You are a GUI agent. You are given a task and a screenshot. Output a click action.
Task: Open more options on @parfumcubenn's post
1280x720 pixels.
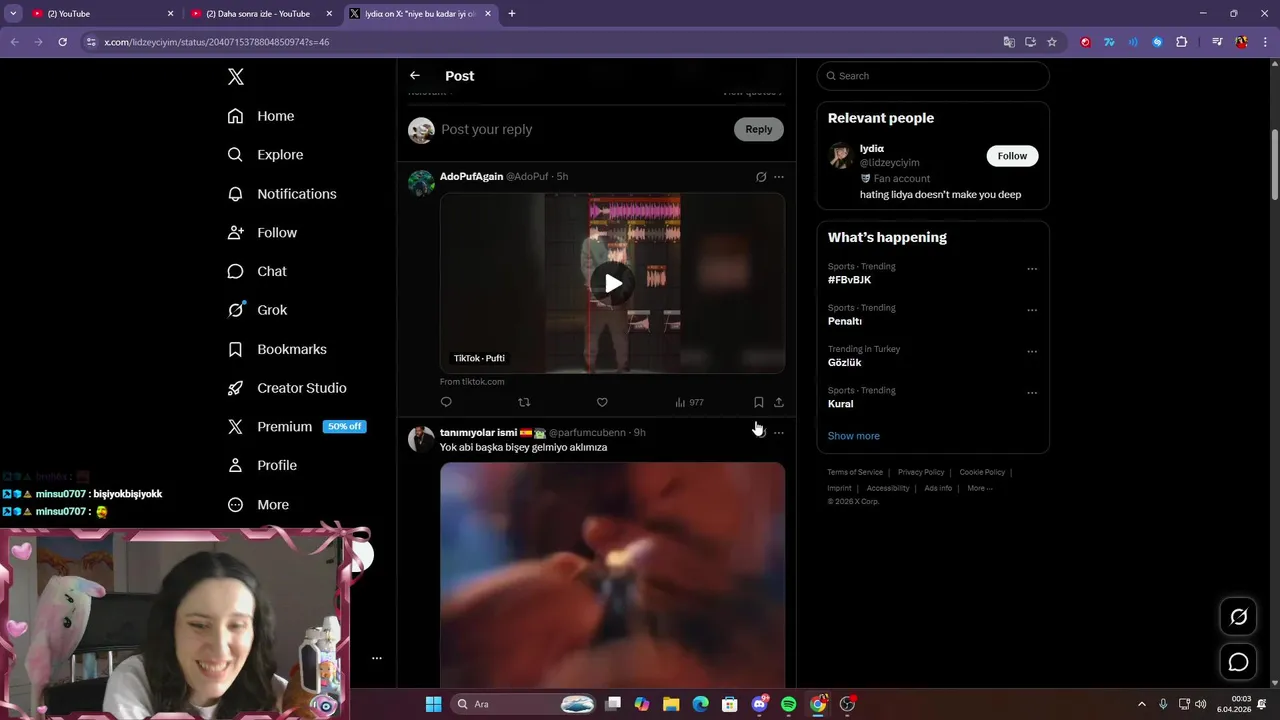coord(779,433)
